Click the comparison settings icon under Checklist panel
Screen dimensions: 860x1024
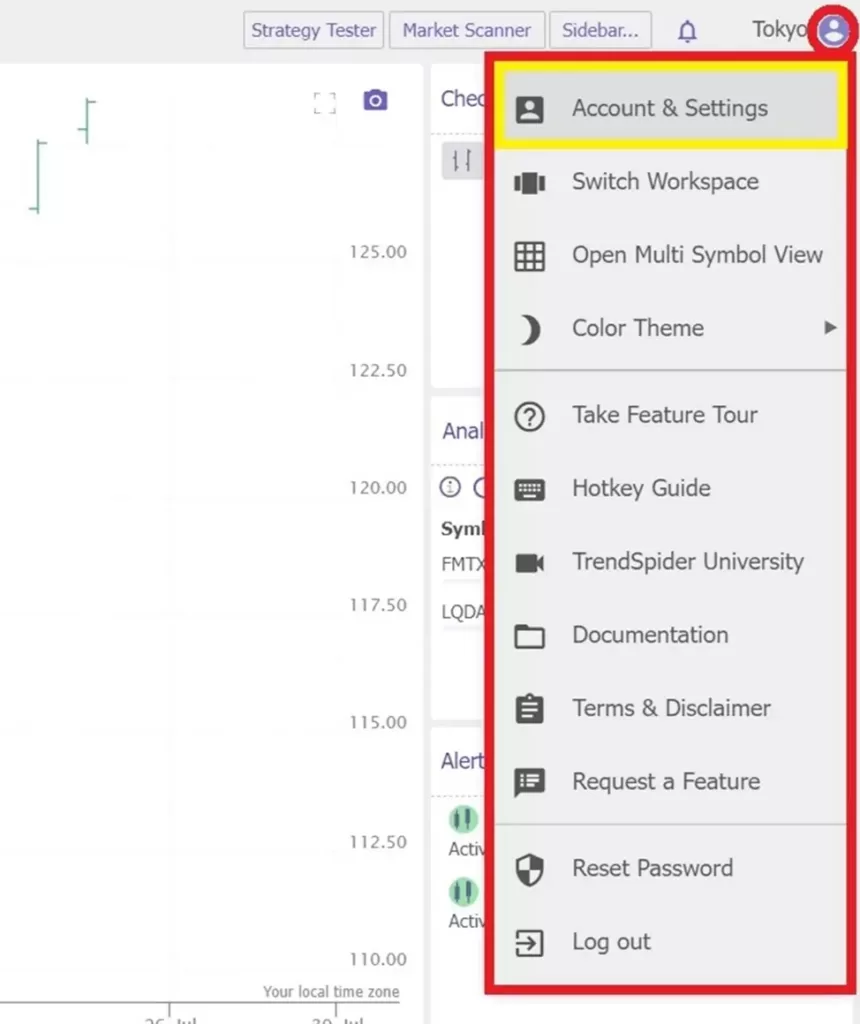click(x=462, y=160)
